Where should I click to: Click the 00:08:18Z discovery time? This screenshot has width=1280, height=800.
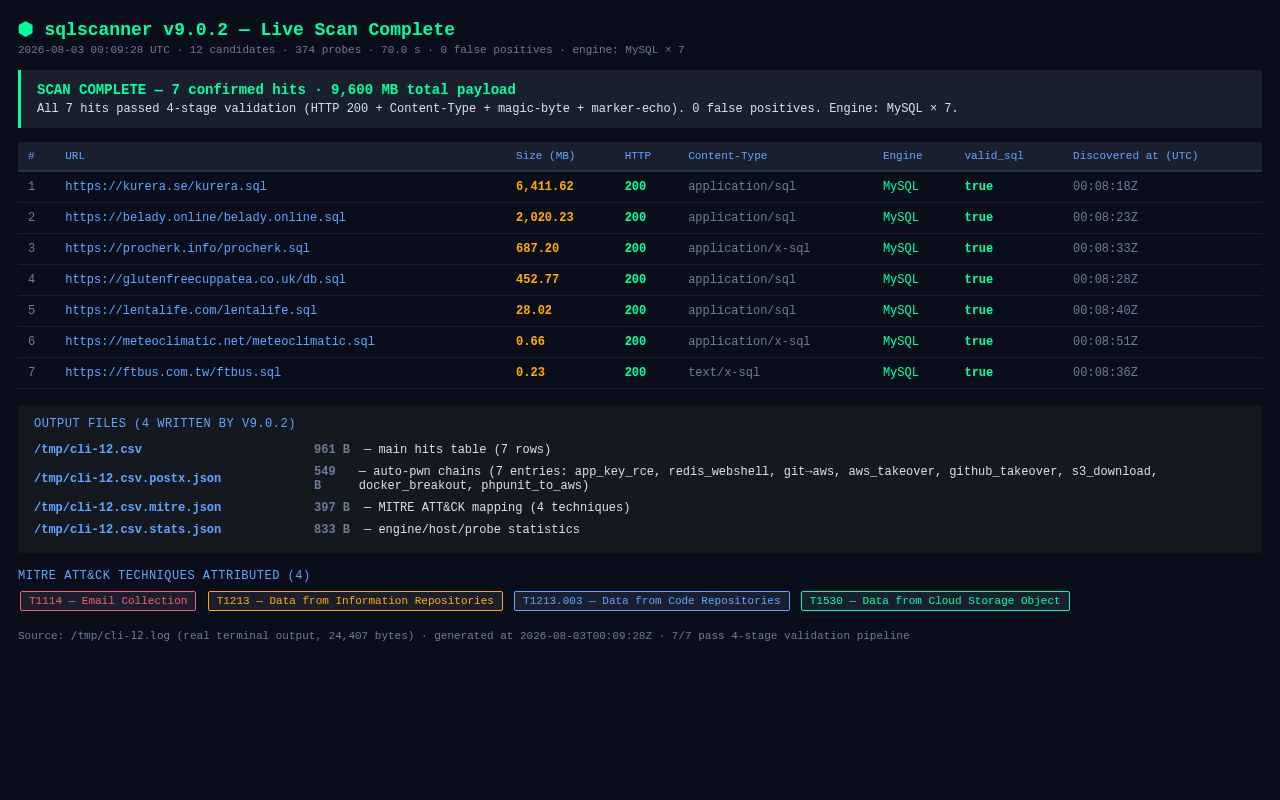tap(1105, 187)
